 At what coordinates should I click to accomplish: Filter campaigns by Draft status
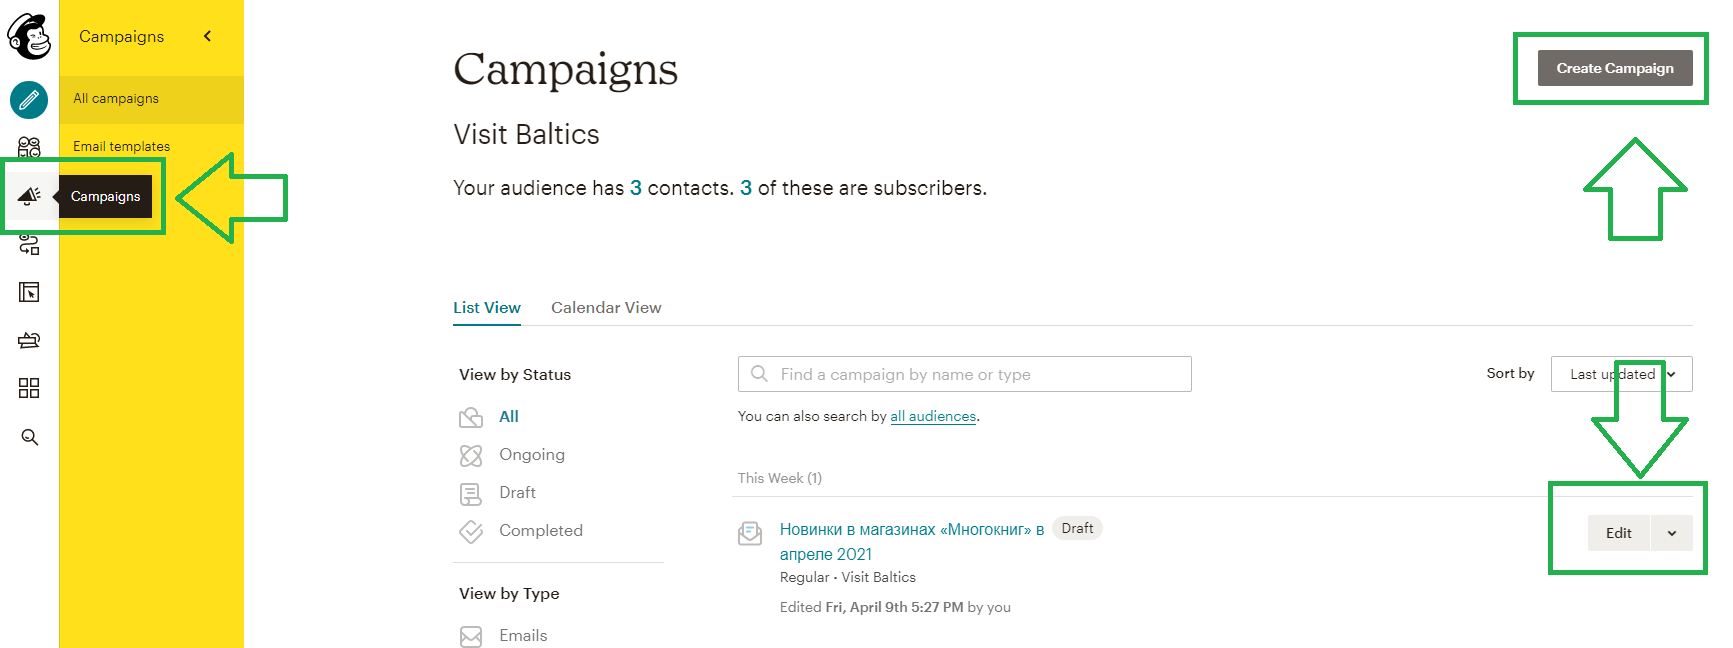point(517,493)
